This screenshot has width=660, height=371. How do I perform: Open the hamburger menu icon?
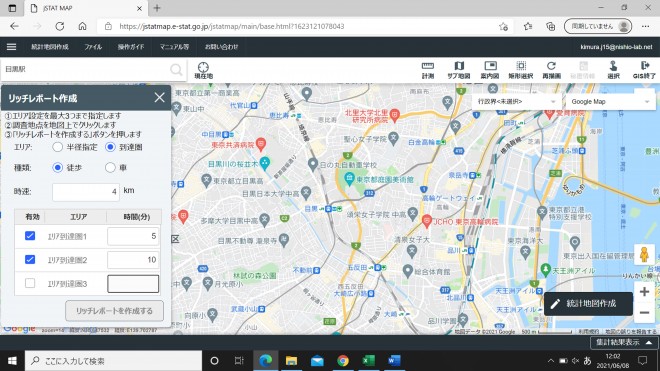11,47
